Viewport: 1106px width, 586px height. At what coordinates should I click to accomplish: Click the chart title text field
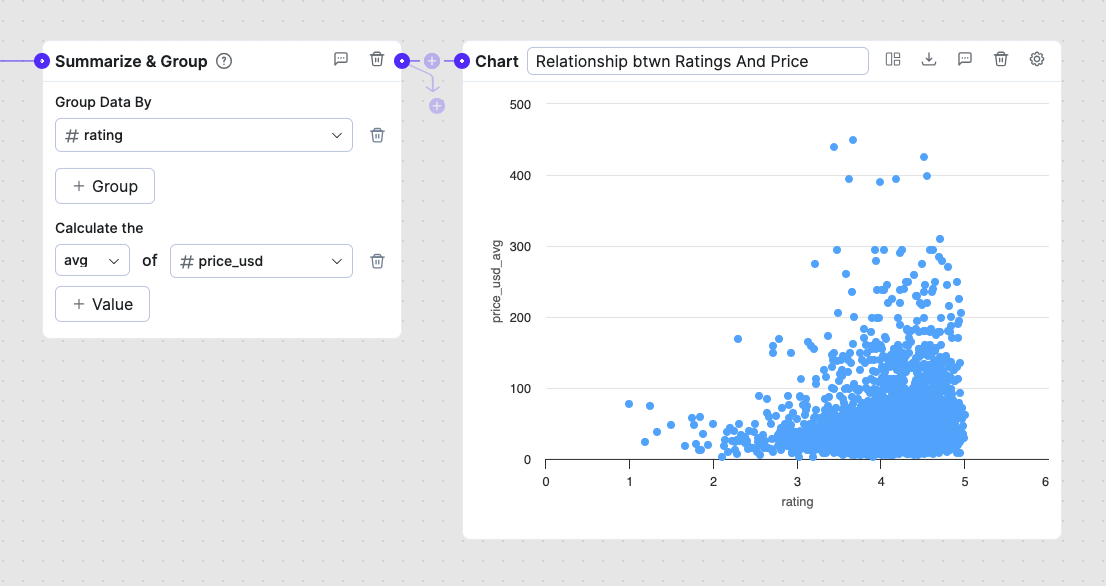click(697, 61)
